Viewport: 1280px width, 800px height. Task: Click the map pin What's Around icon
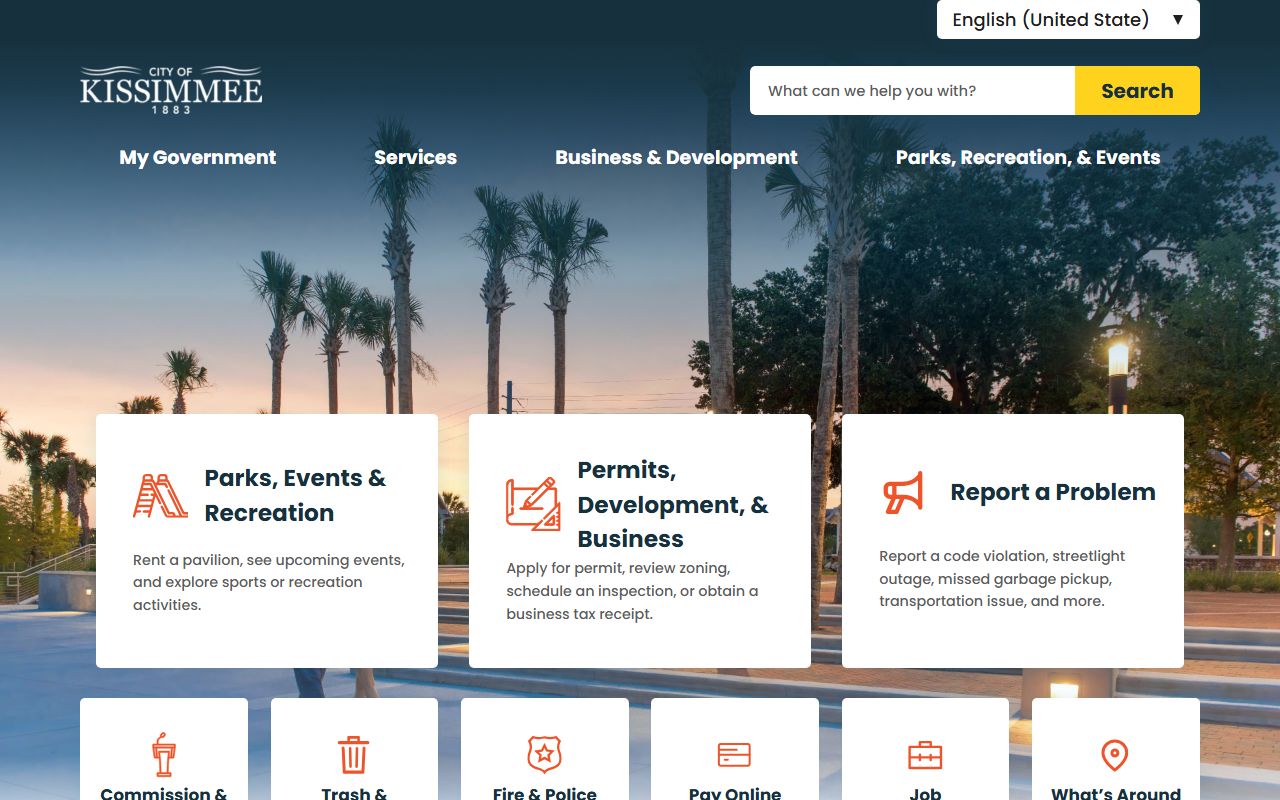point(1114,755)
